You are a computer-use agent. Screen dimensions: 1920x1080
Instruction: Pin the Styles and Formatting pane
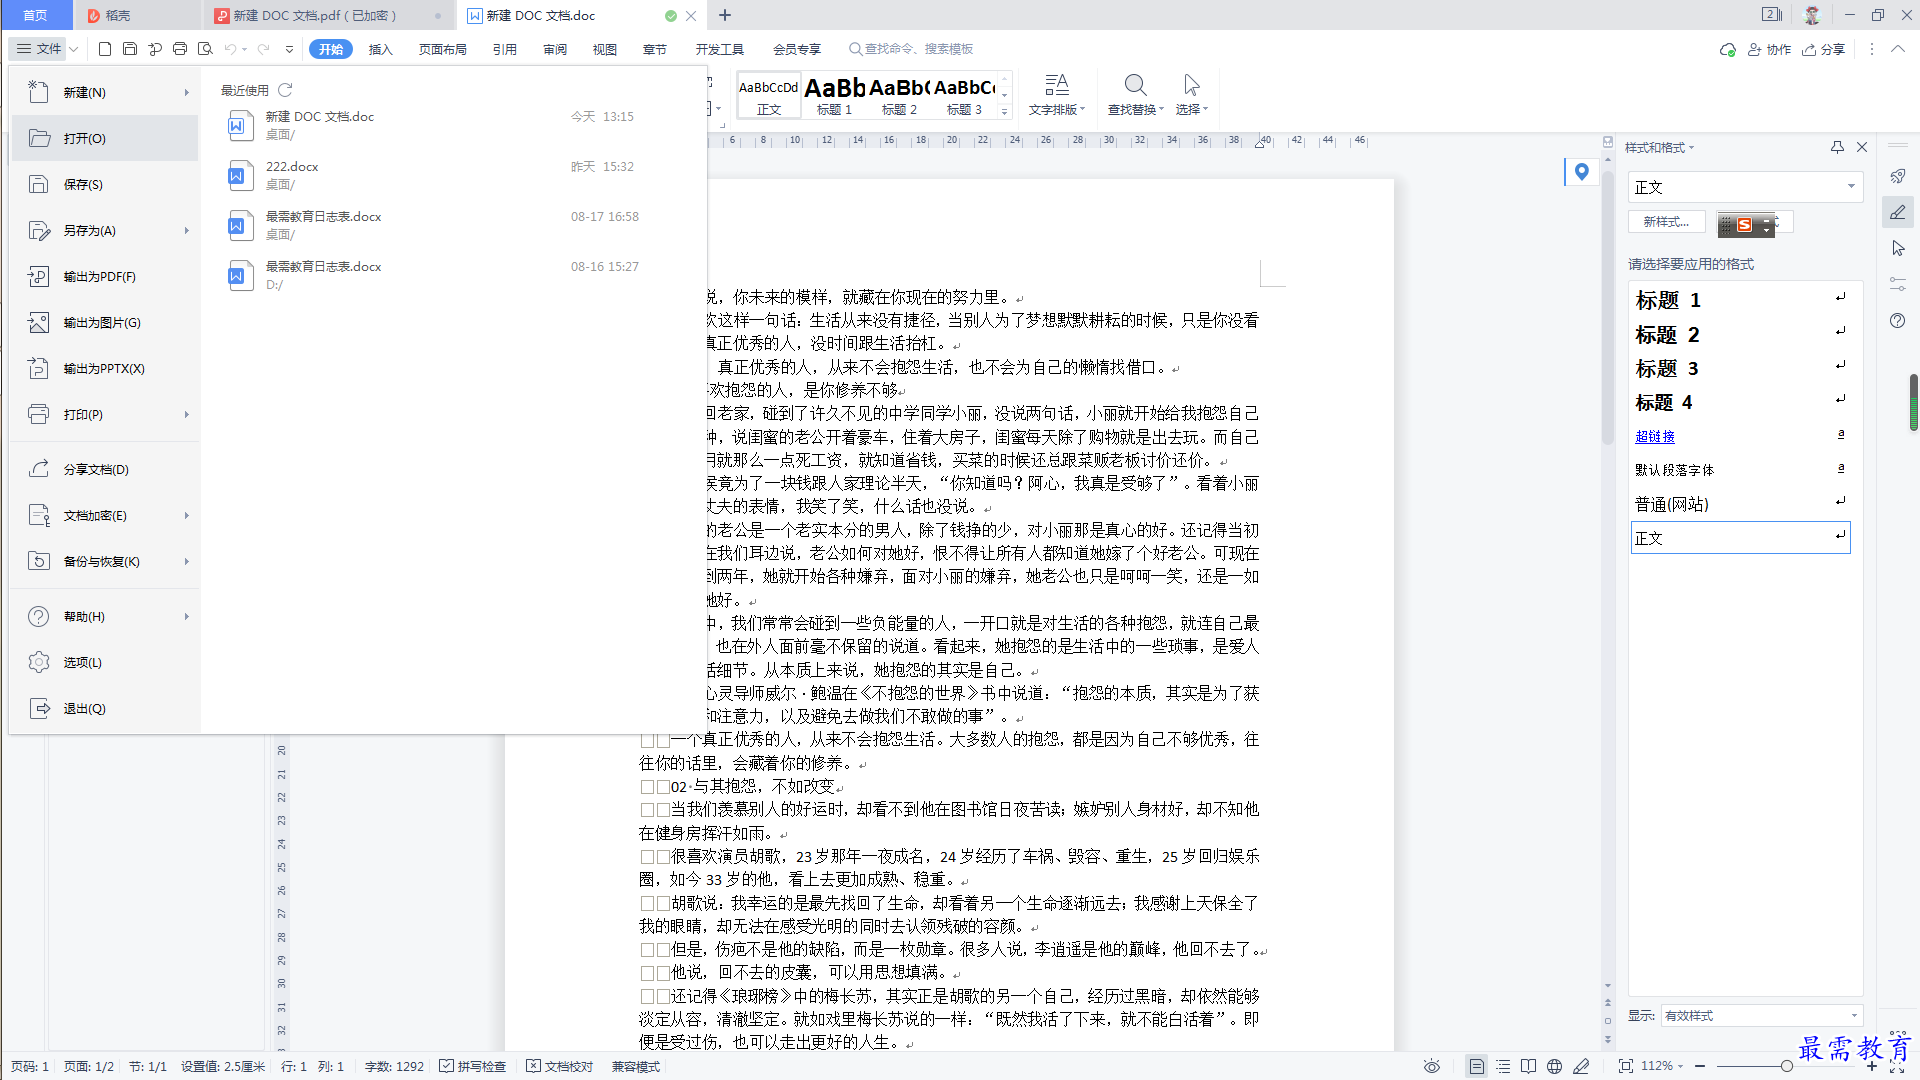pos(1837,147)
